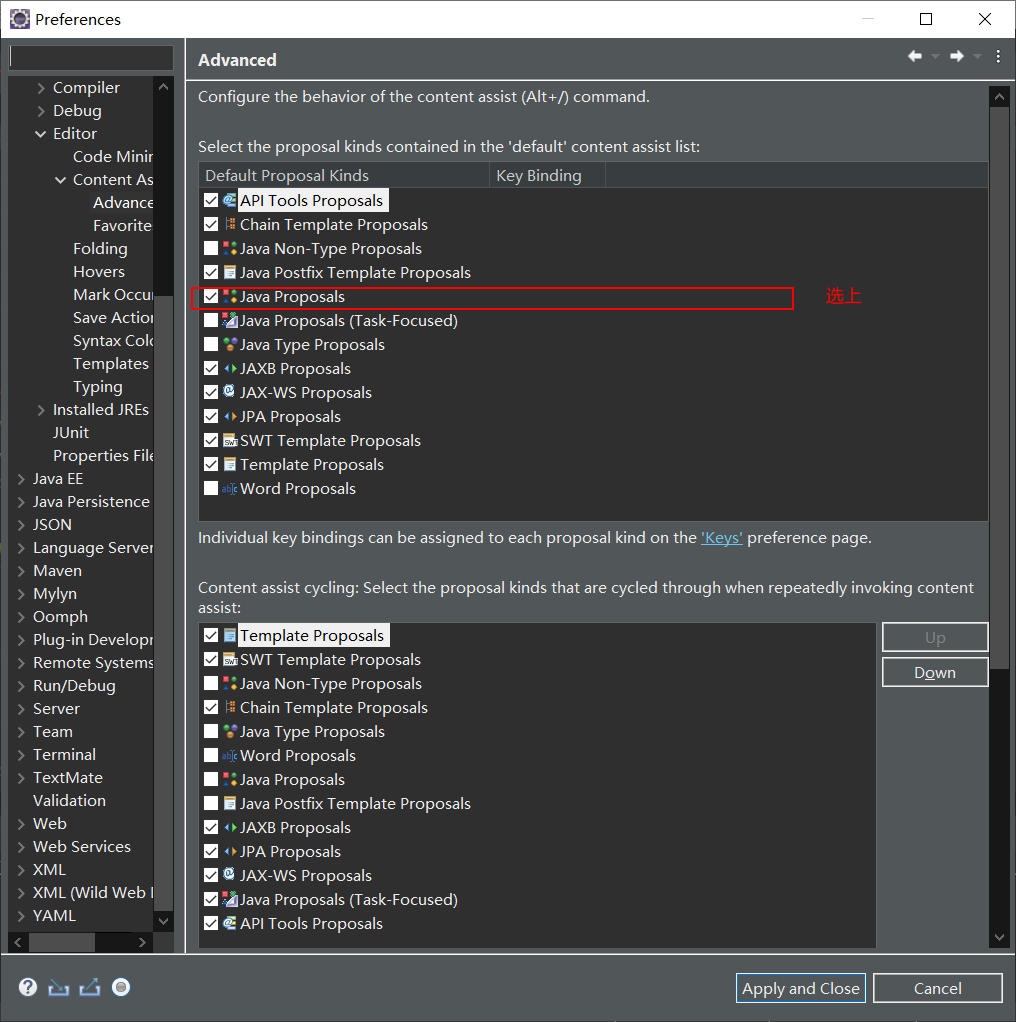Click the JAX-WS Proposals icon in default list
The width and height of the screenshot is (1016, 1022).
point(229,392)
